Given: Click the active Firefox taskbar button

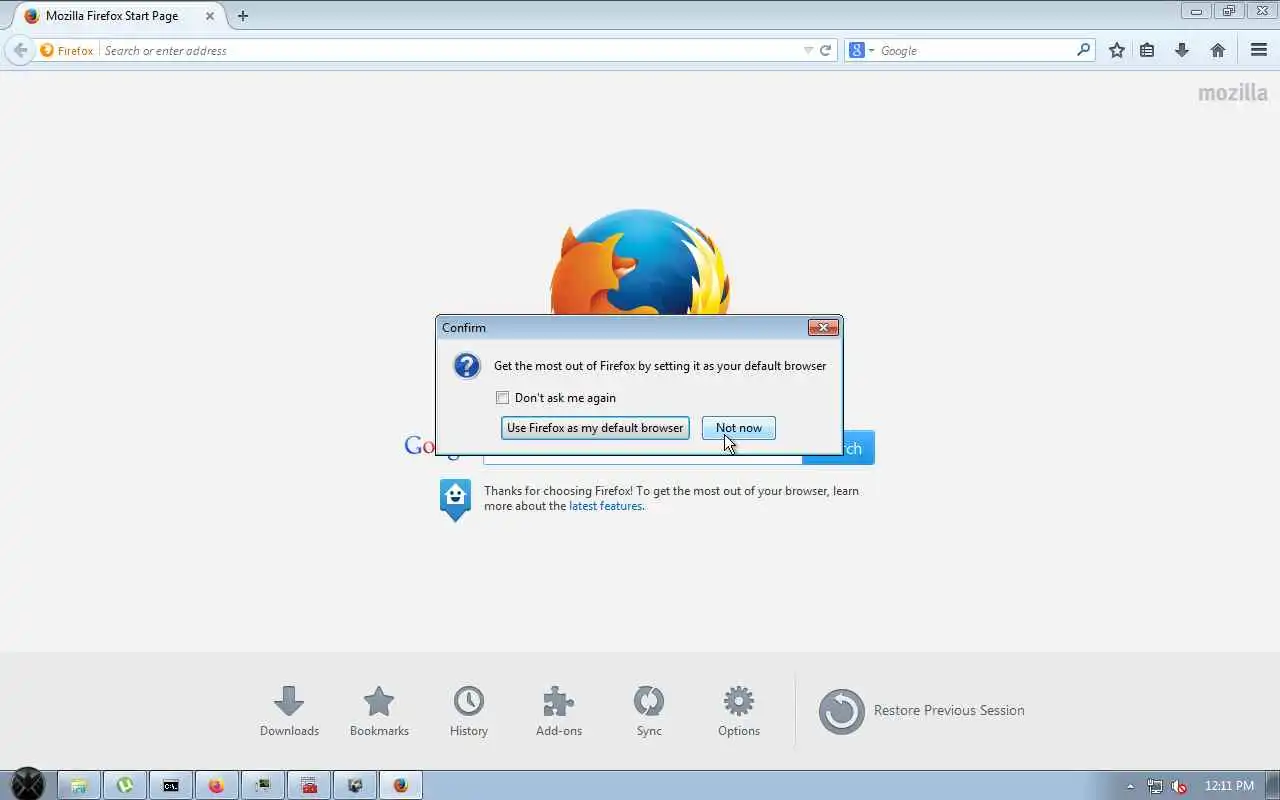Looking at the screenshot, I should coord(401,785).
